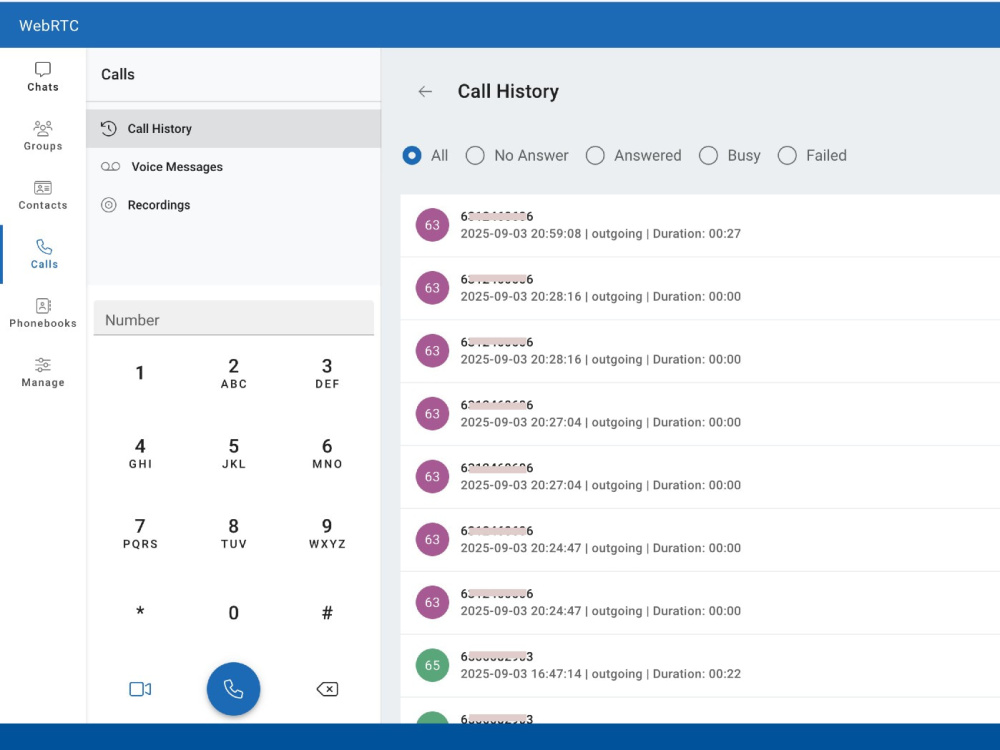
Task: Click the Recordings circle icon
Action: (109, 205)
